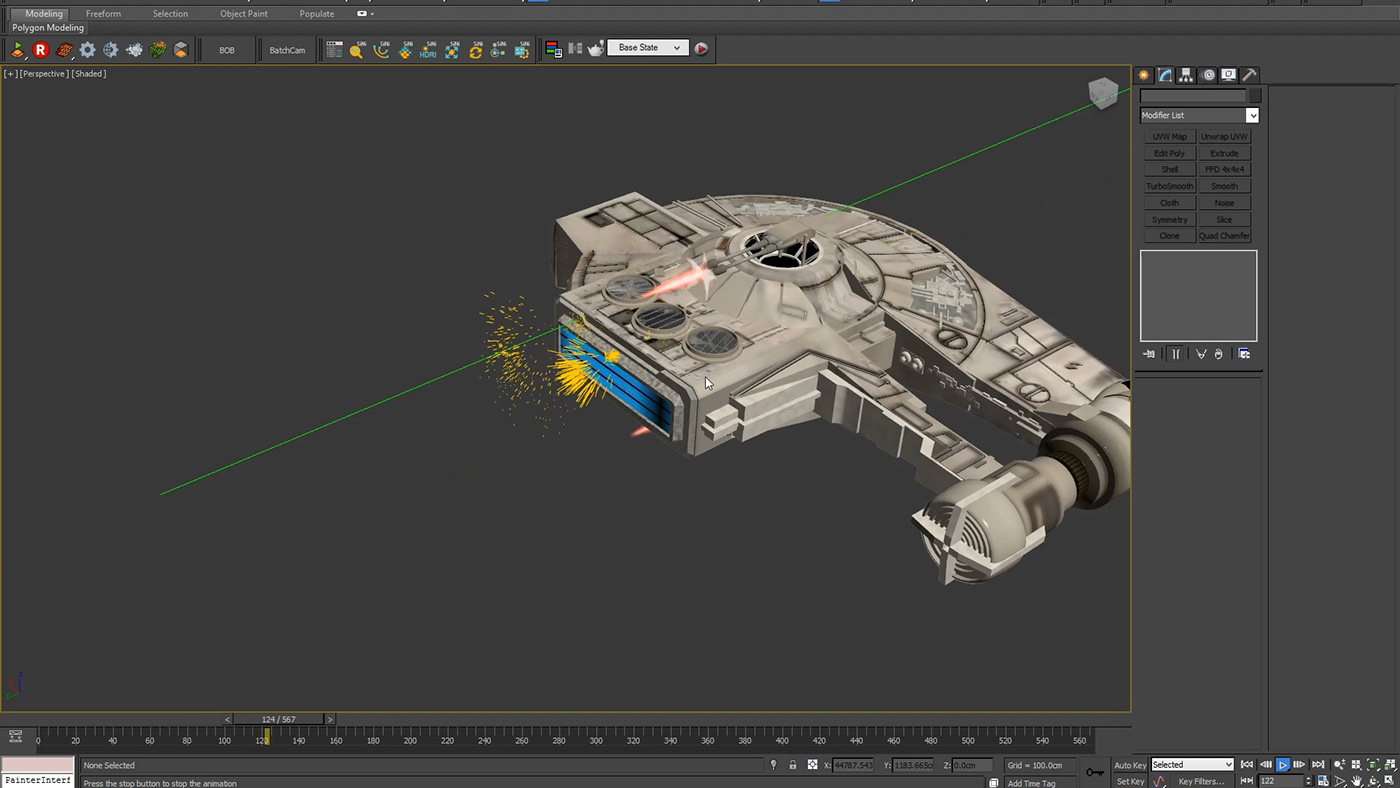Click the object color swatch
Screen dimensions: 1400x788
[x=1255, y=96]
